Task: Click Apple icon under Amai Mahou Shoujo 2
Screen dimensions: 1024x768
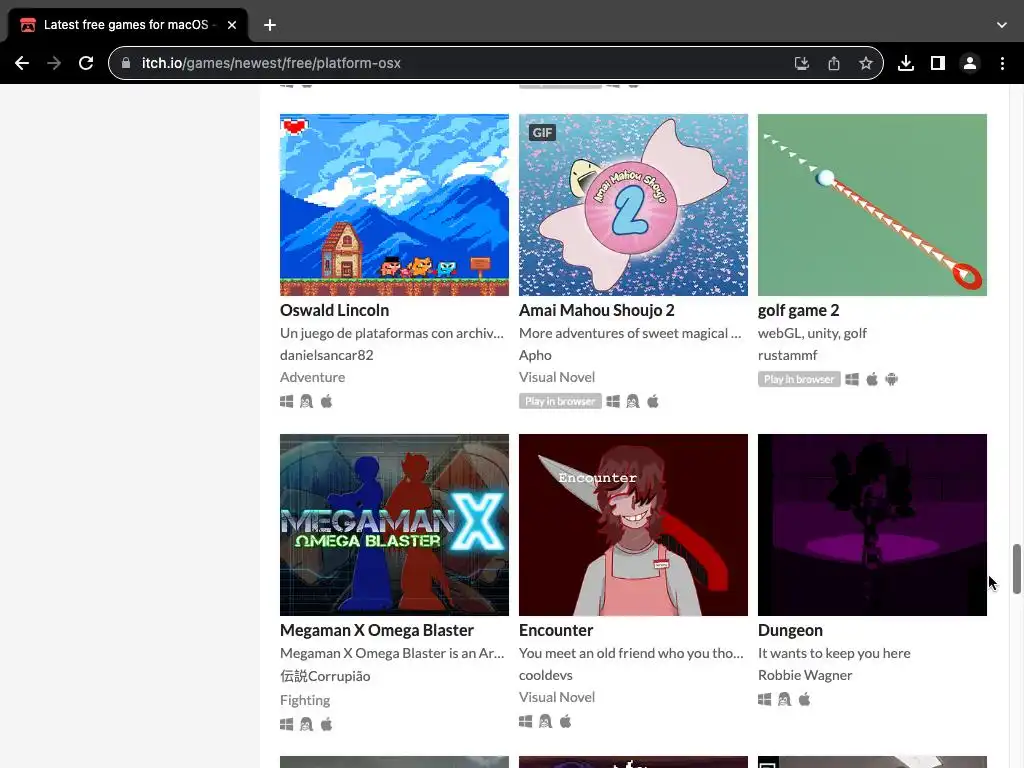Action: 653,401
